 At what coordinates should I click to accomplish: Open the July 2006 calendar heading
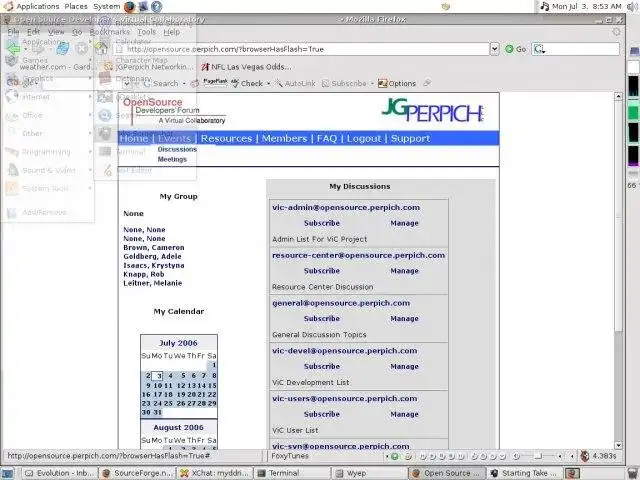pyautogui.click(x=178, y=343)
